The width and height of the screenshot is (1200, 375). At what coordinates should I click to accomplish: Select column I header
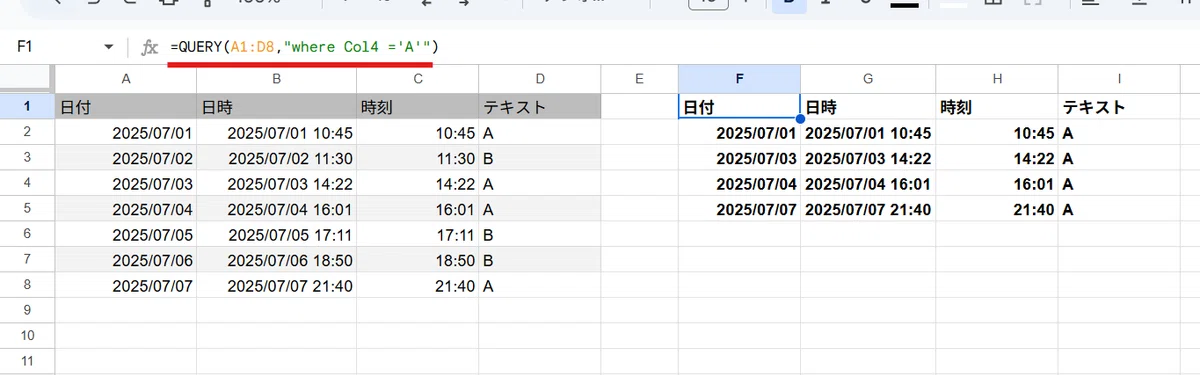point(1120,79)
